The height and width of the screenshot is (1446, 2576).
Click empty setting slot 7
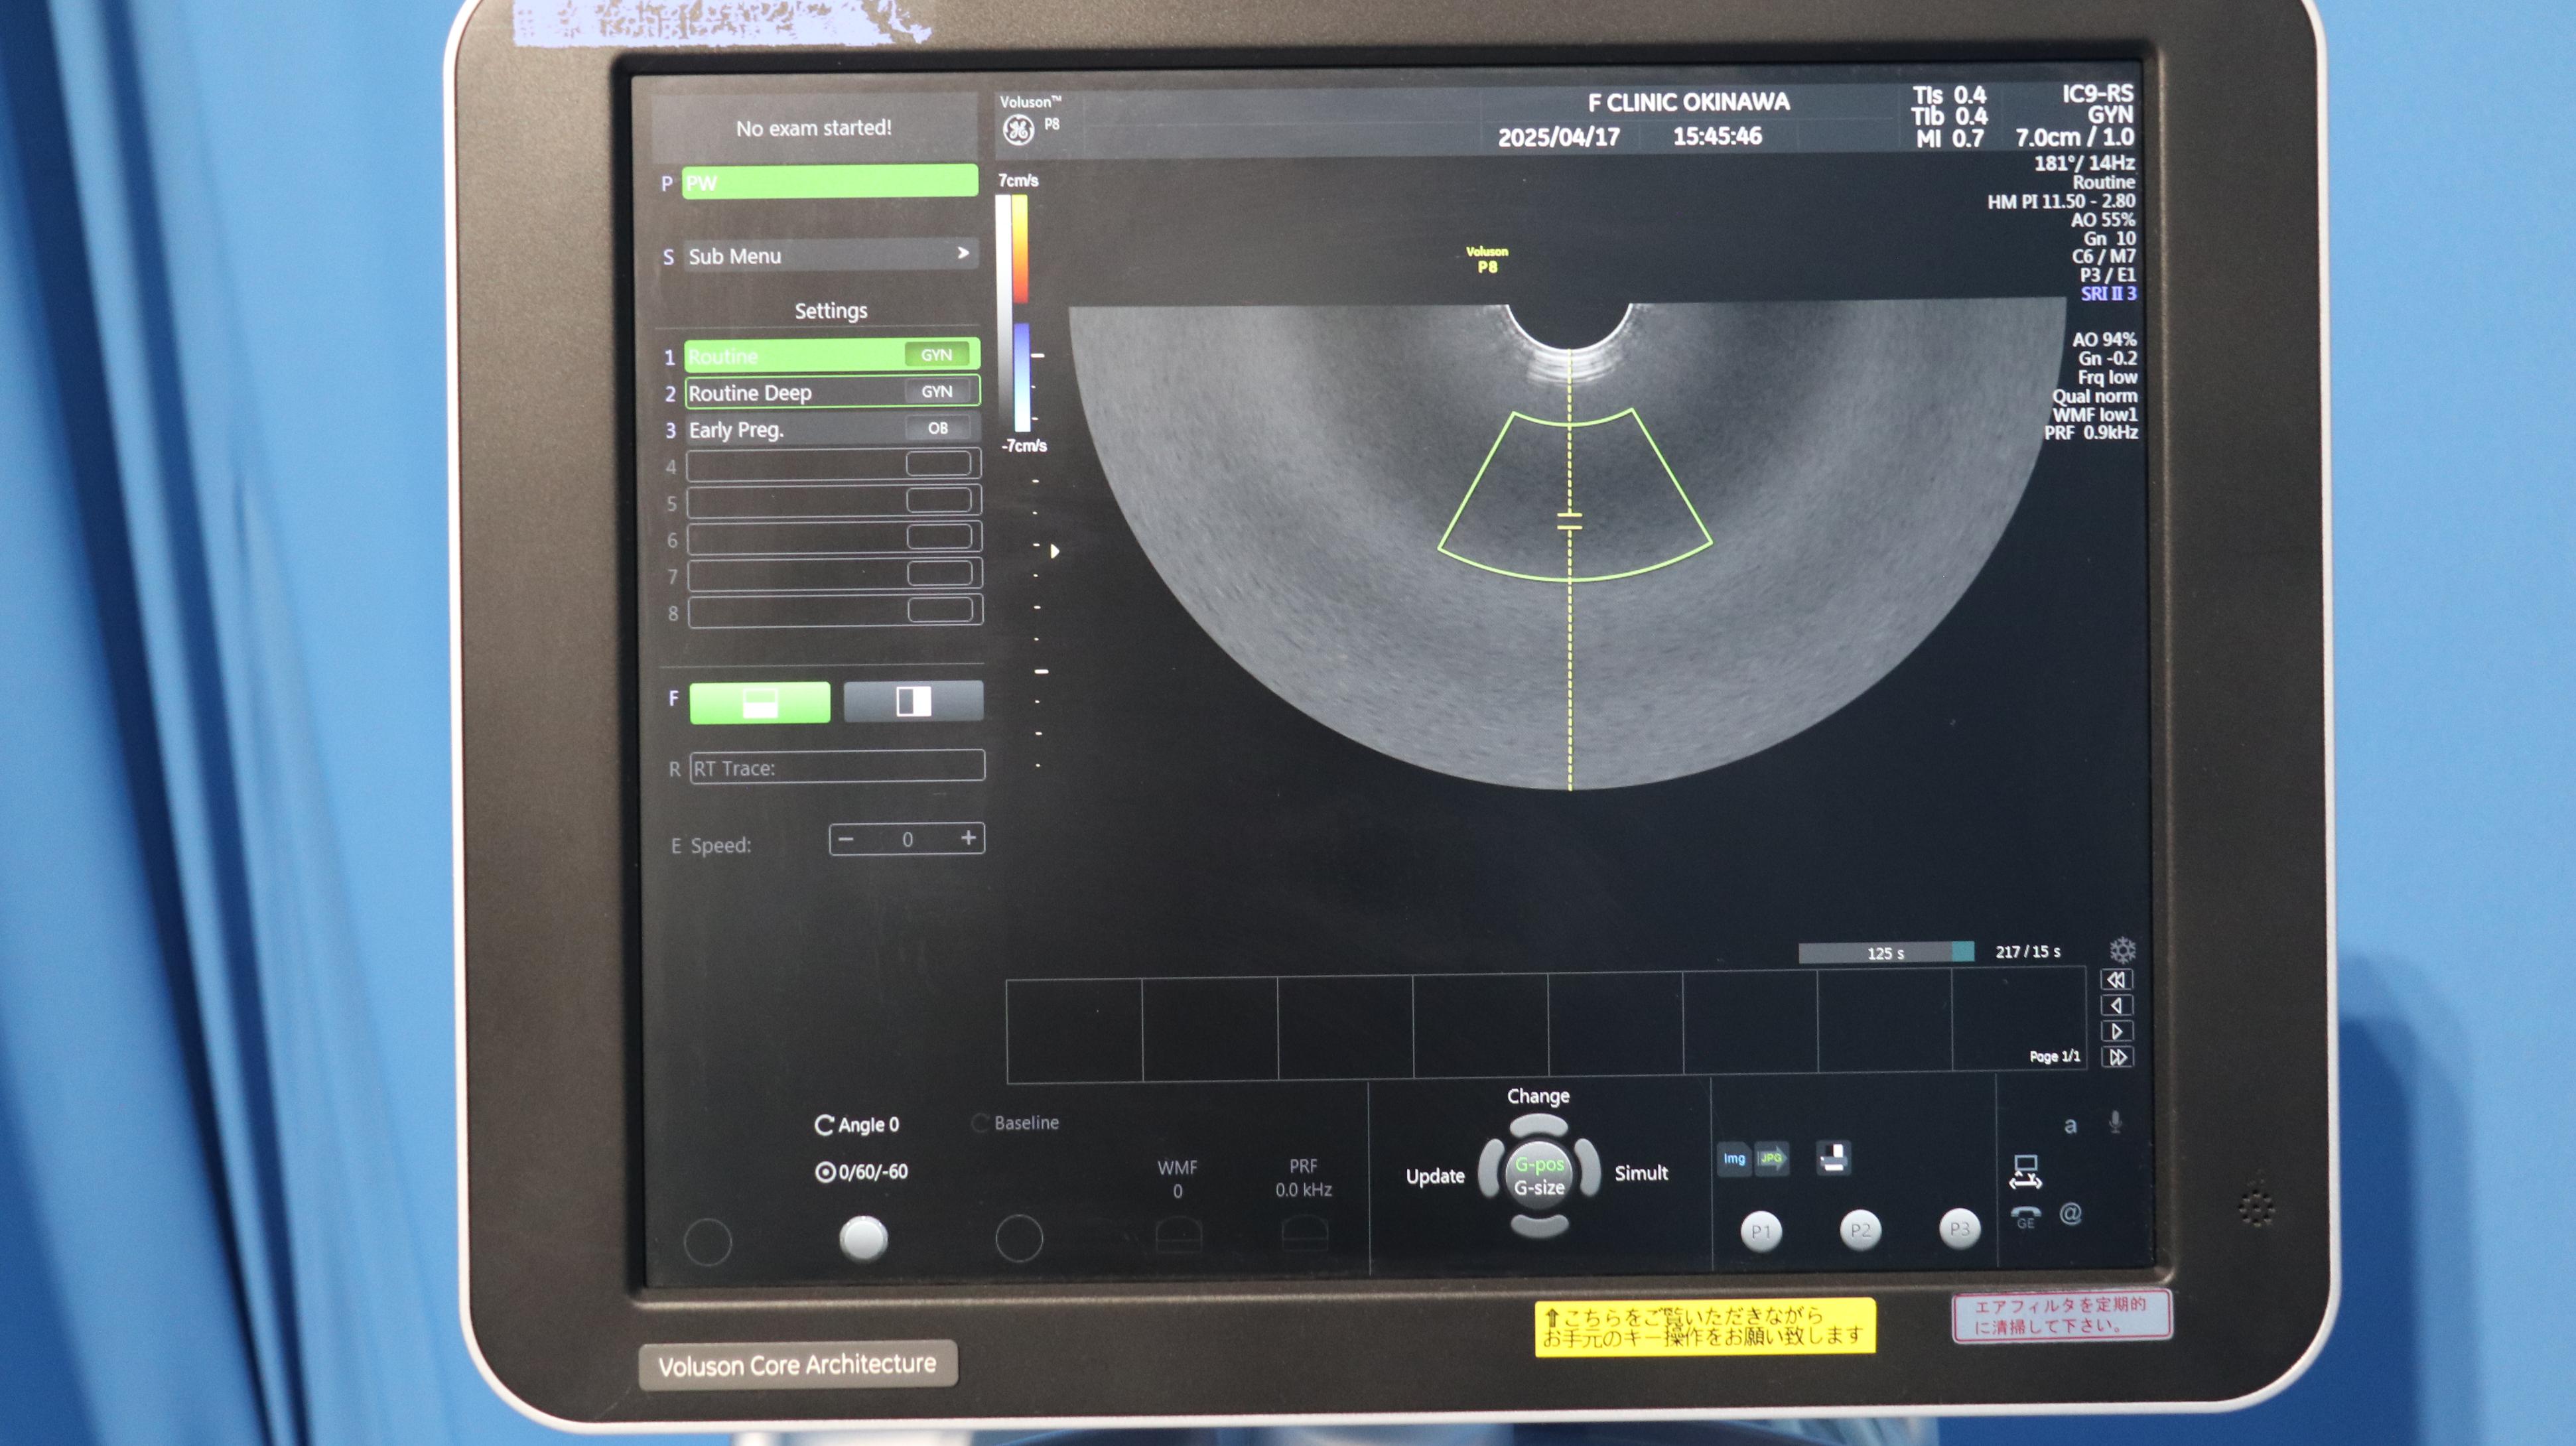pos(836,574)
